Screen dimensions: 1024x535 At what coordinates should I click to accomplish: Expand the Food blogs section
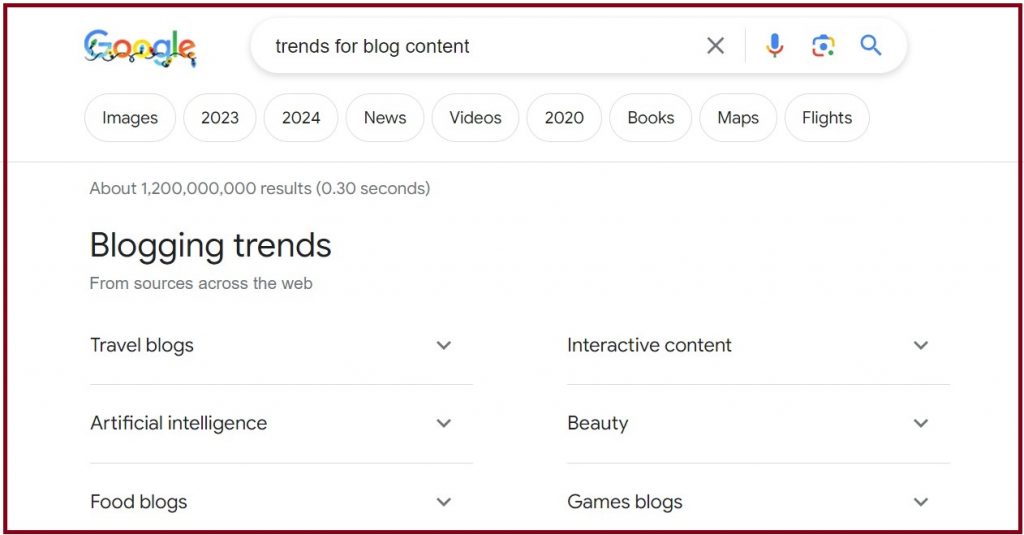tap(444, 502)
